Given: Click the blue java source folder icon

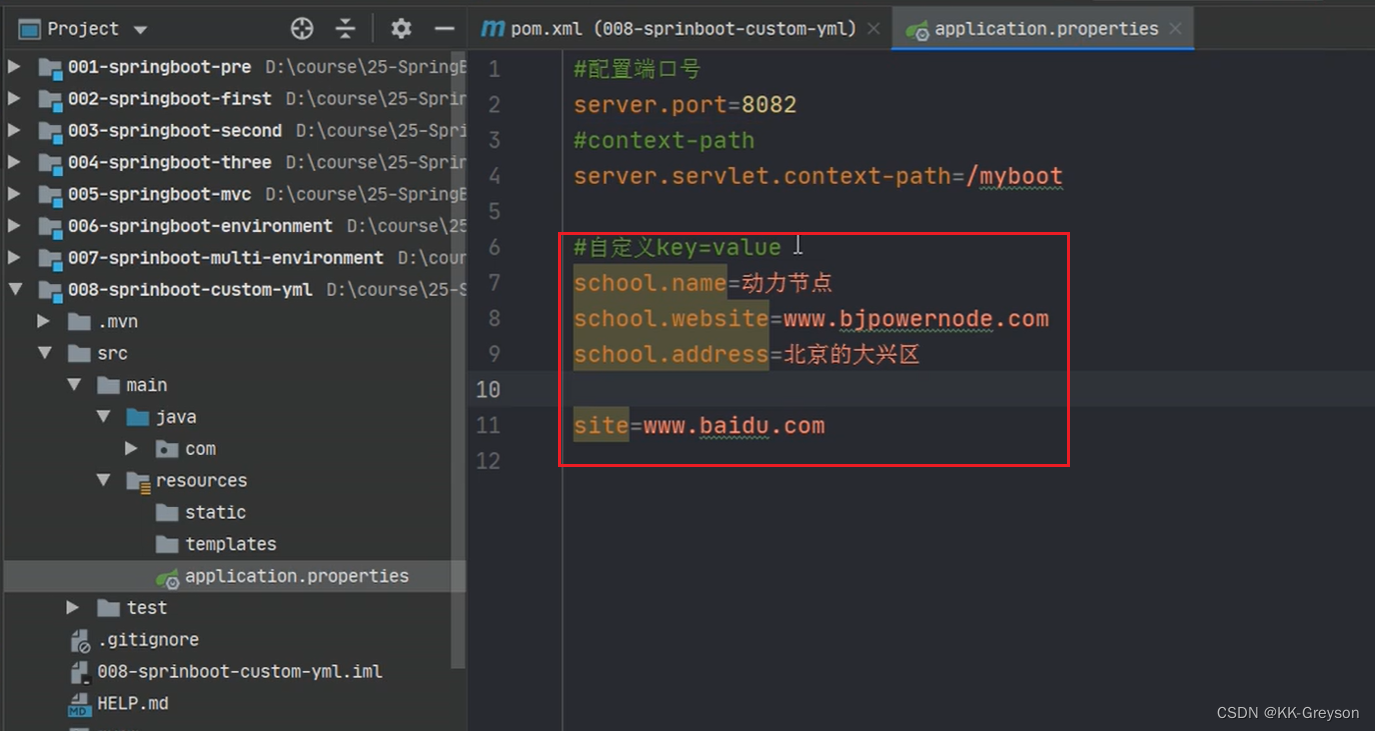Looking at the screenshot, I should coord(138,417).
